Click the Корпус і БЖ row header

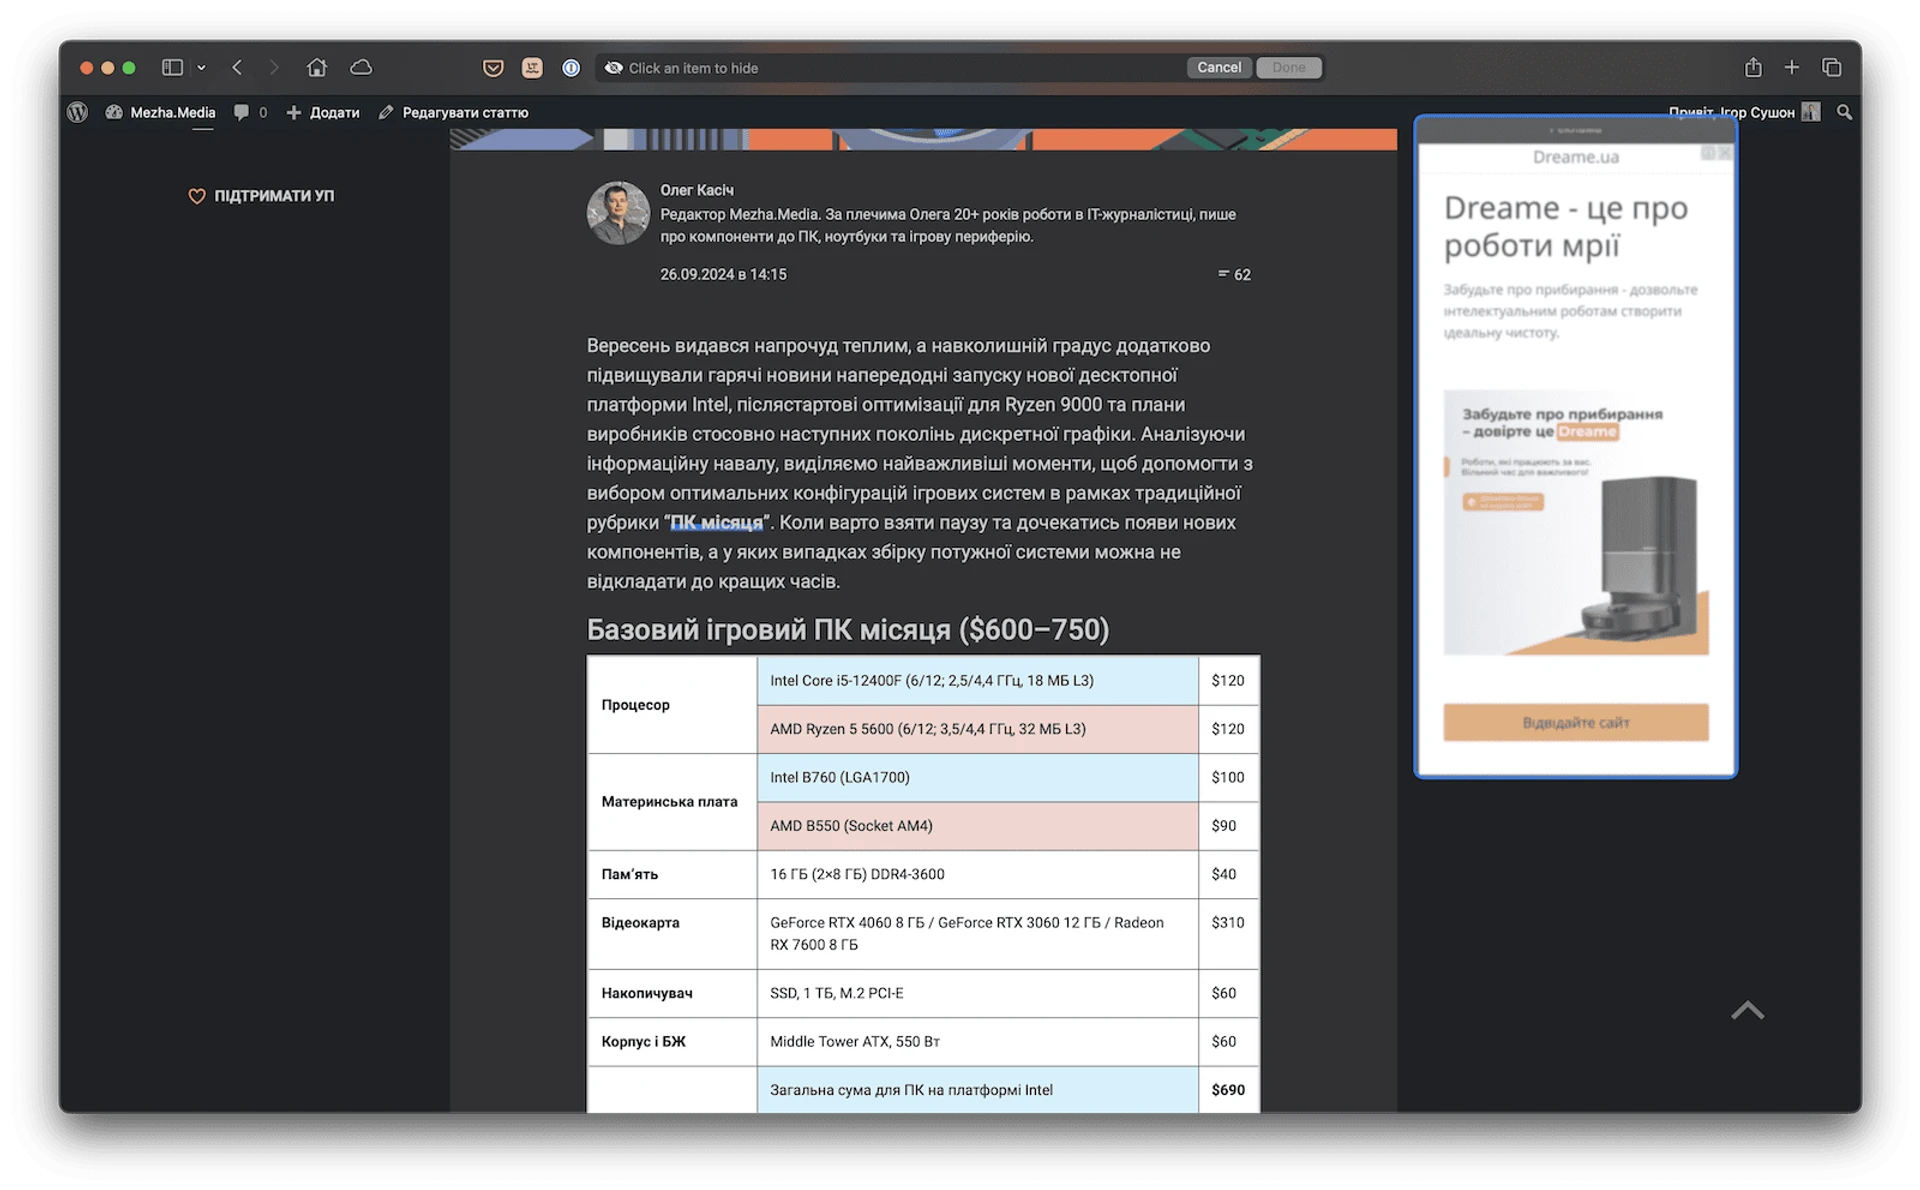pos(672,1041)
